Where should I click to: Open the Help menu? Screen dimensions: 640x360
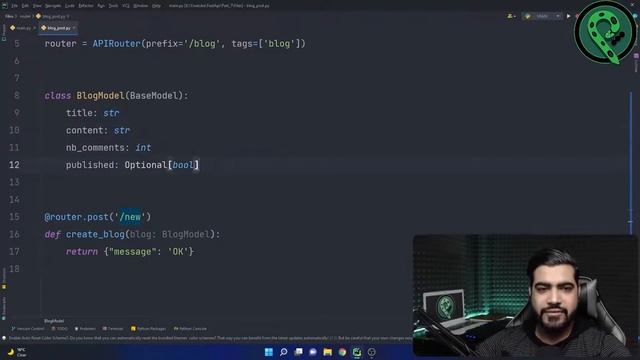(156, 6)
